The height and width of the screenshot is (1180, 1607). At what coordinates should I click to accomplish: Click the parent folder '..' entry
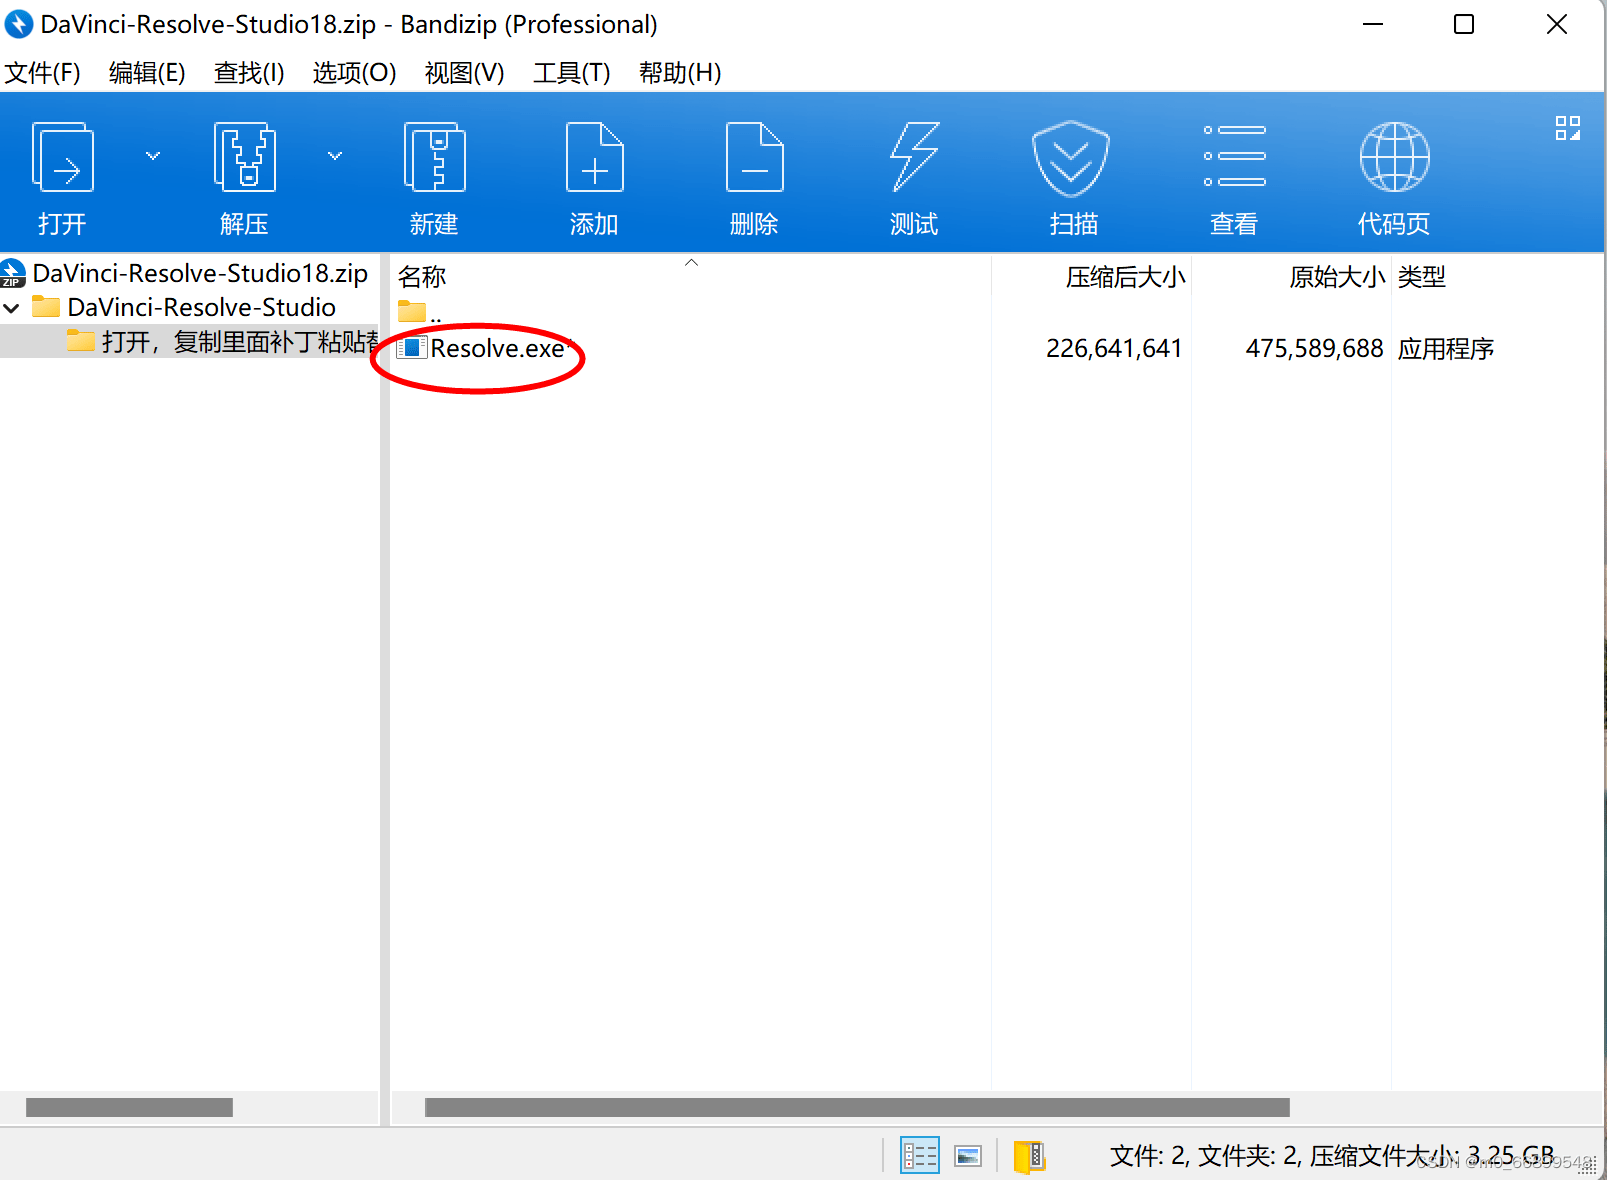tap(420, 312)
